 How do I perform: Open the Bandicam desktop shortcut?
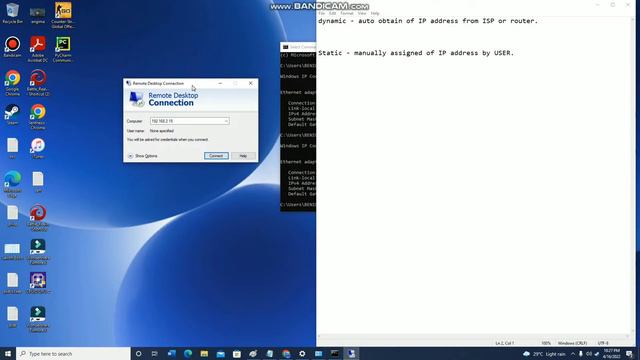tap(12, 47)
